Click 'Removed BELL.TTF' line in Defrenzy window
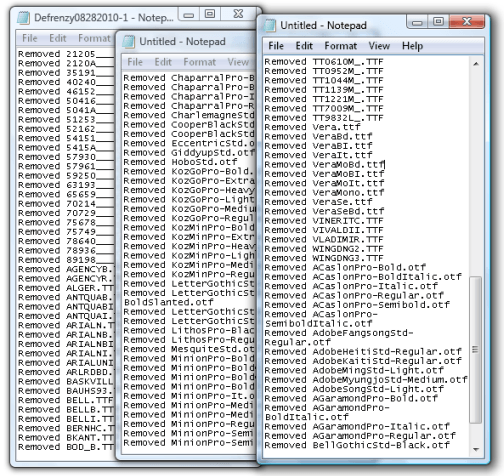This screenshot has height=476, width=504. pyautogui.click(x=66, y=400)
